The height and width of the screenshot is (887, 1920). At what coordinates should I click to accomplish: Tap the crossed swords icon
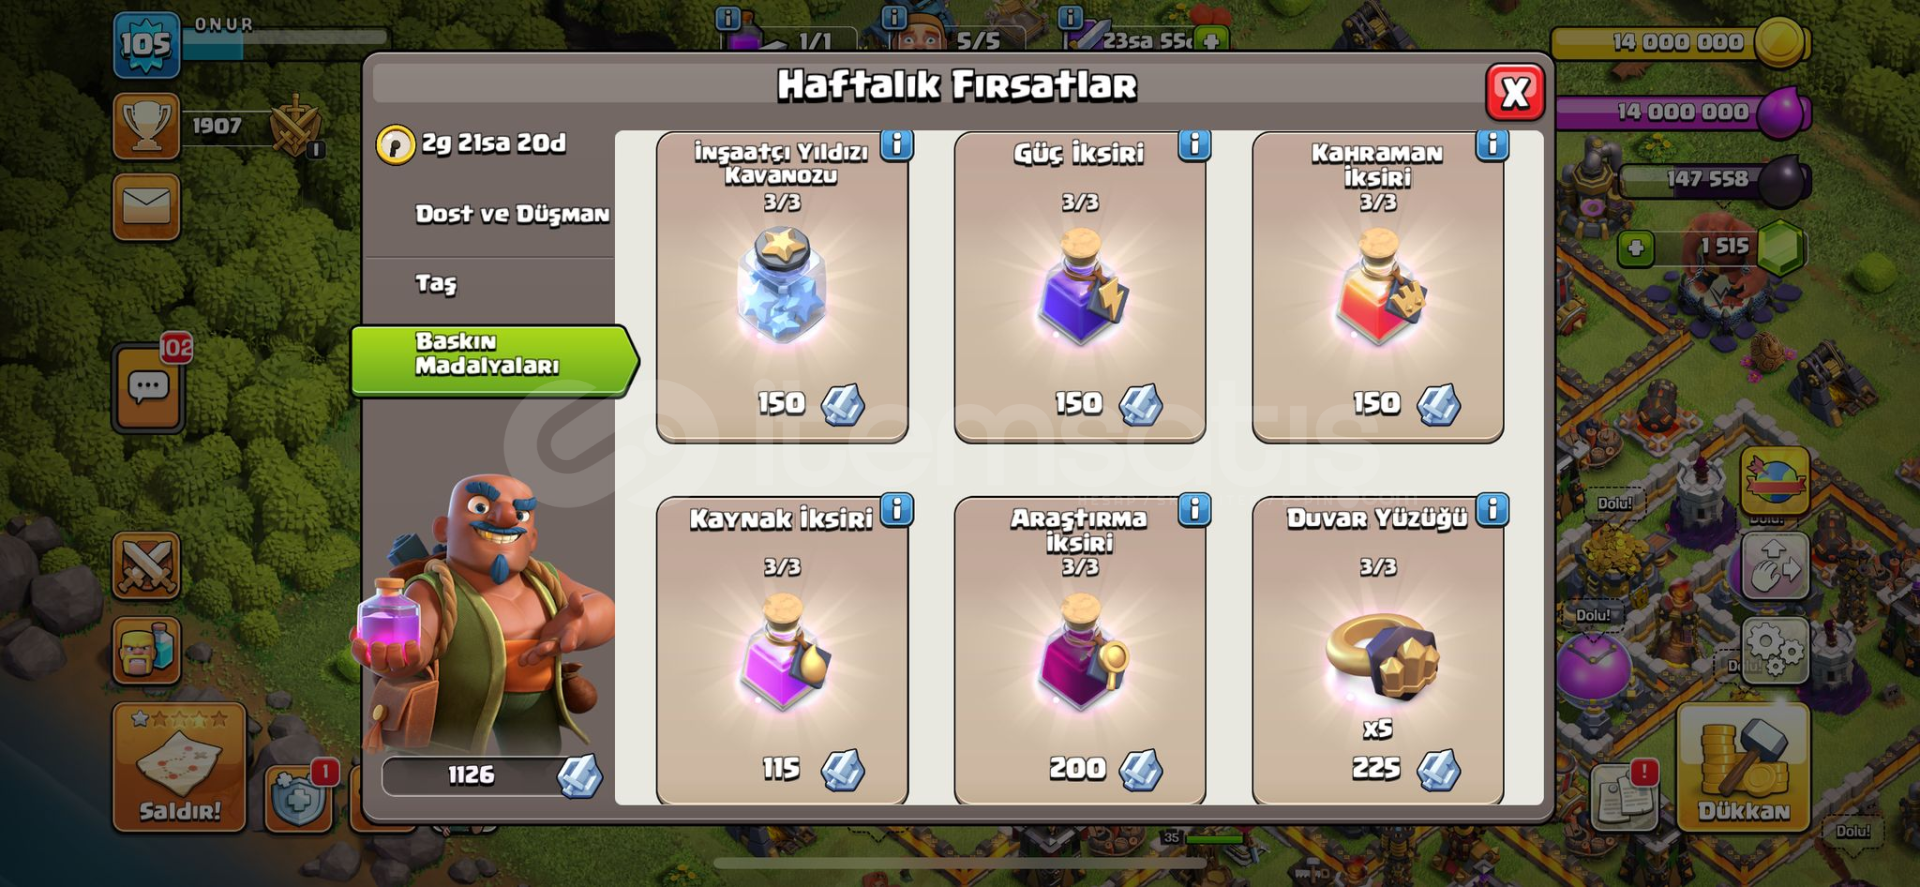(x=147, y=566)
